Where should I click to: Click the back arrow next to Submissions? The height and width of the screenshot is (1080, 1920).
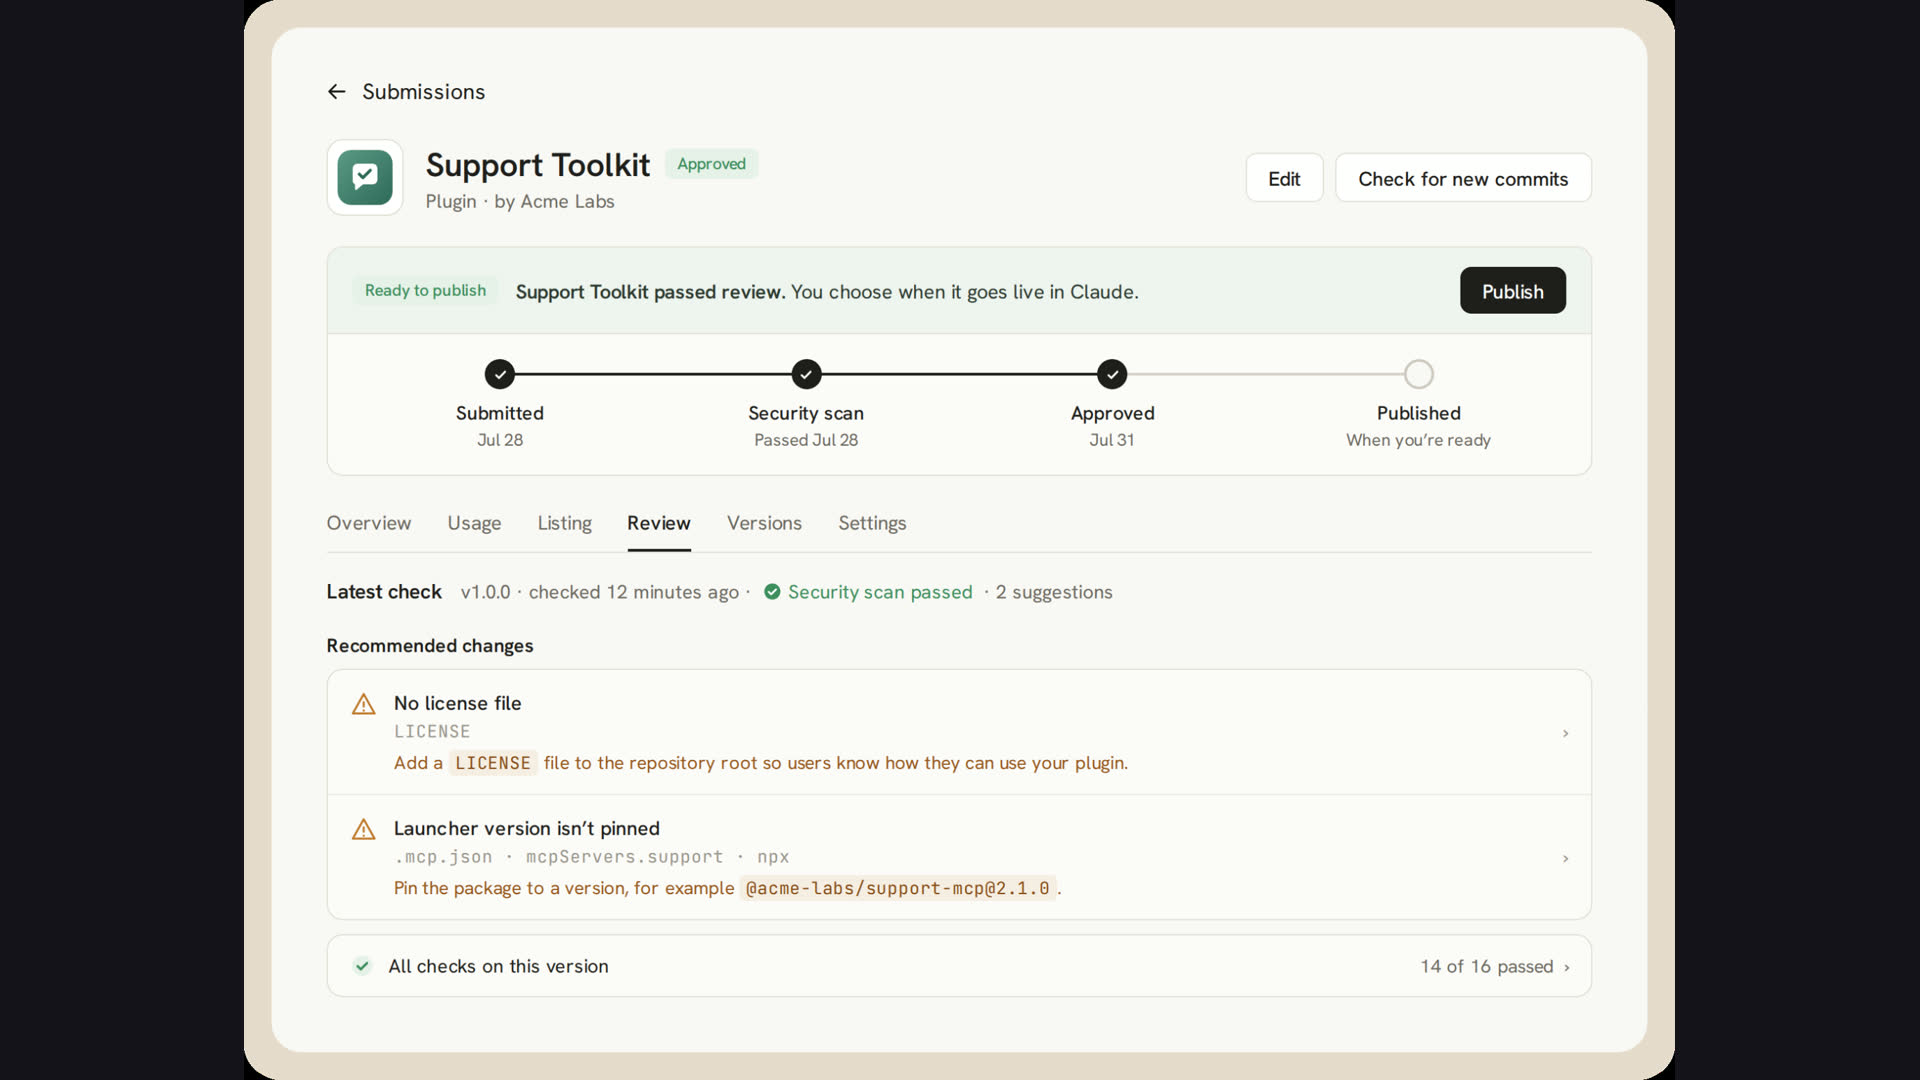(336, 92)
